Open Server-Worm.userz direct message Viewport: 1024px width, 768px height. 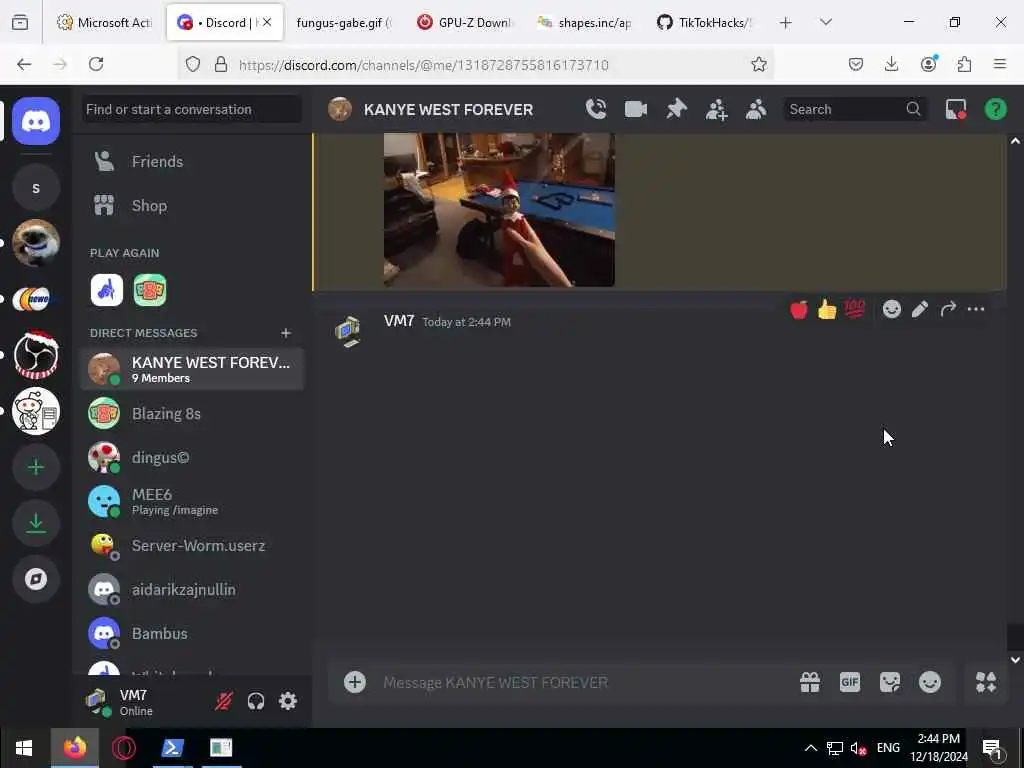(192, 545)
